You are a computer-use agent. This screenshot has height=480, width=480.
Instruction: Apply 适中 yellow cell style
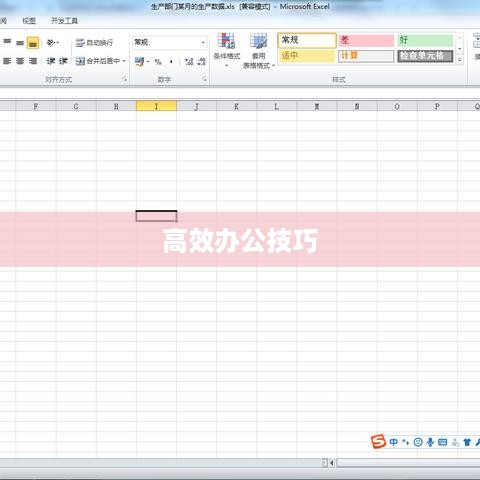[307, 56]
